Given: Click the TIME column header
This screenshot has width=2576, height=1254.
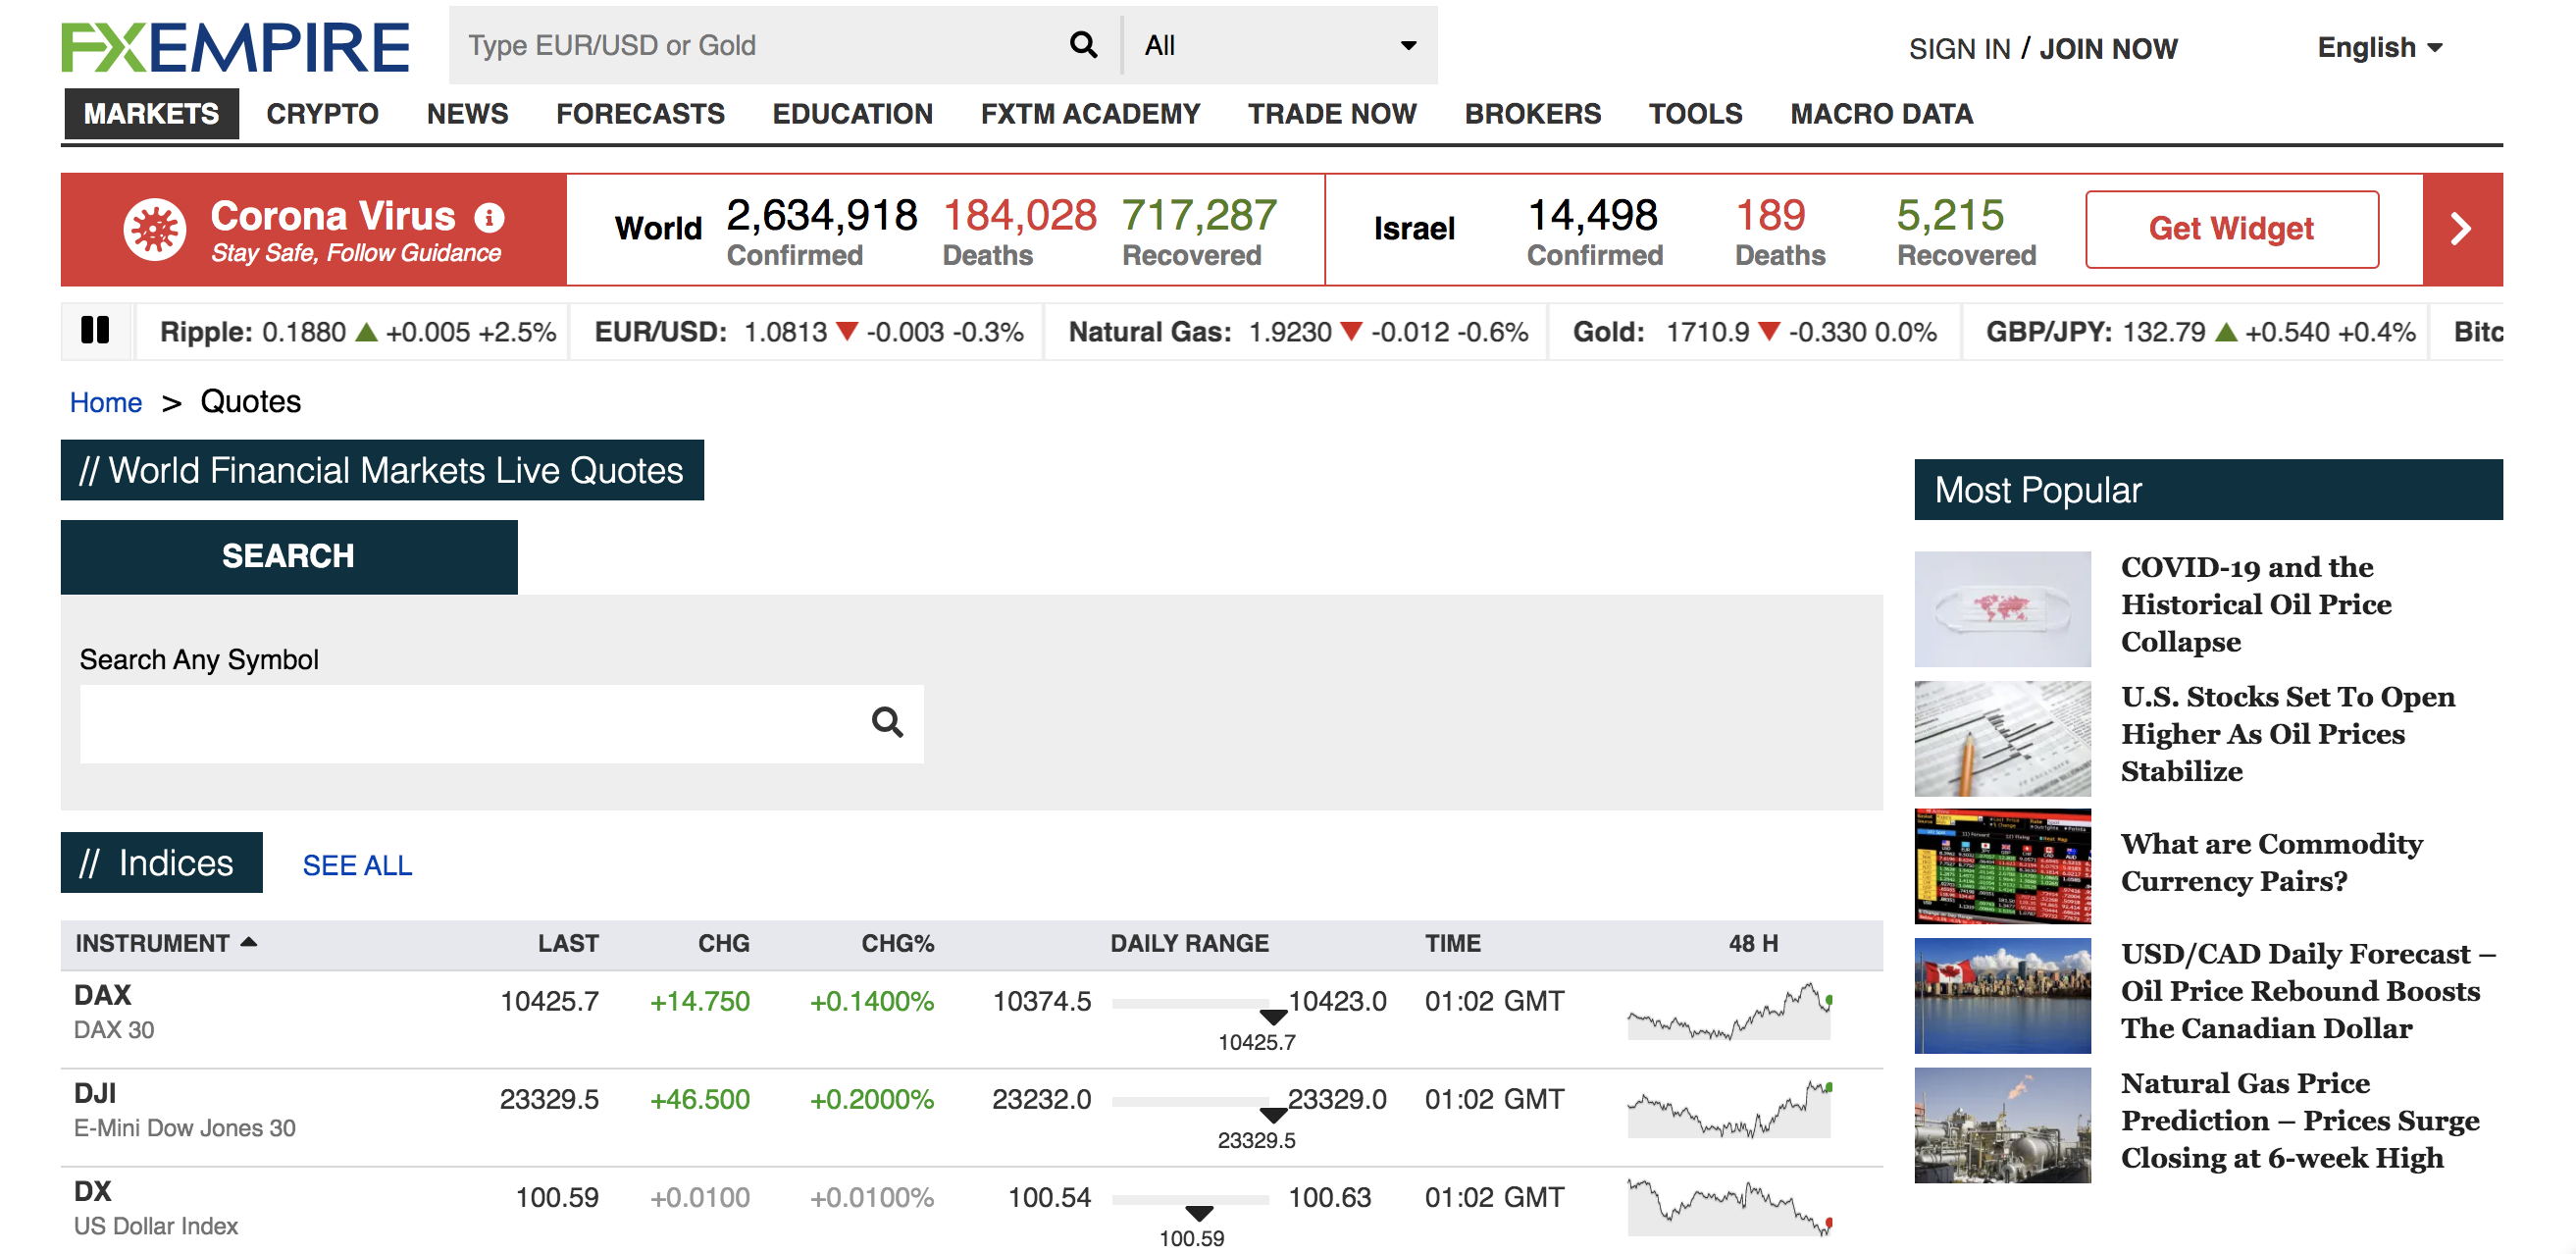Looking at the screenshot, I should tap(1453, 943).
